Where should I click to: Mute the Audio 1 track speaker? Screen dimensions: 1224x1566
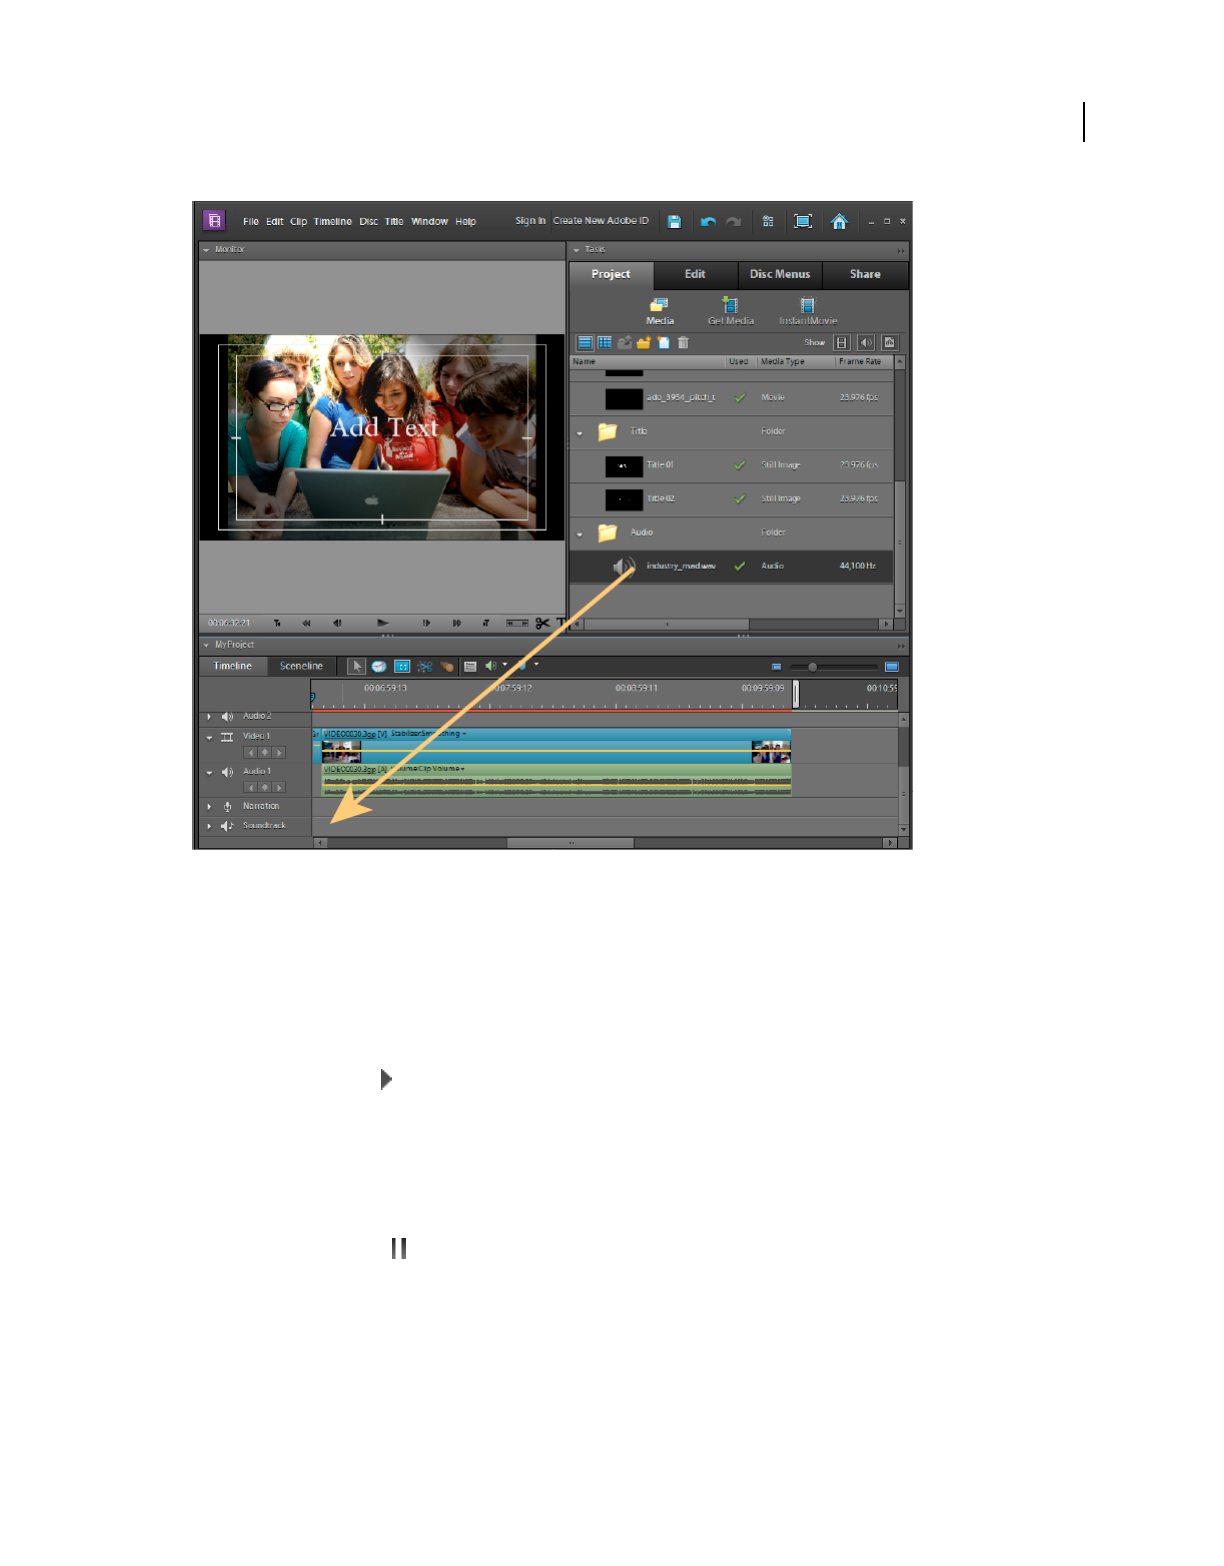[x=227, y=772]
